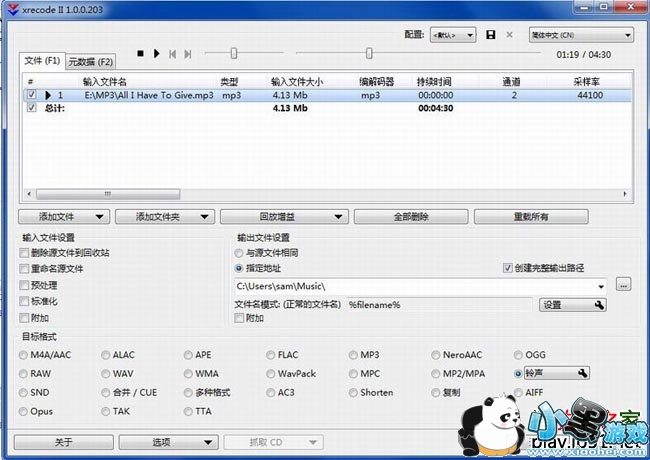Open the 简体中文 (CN) language dropdown
The height and width of the screenshot is (460, 650).
click(581, 35)
